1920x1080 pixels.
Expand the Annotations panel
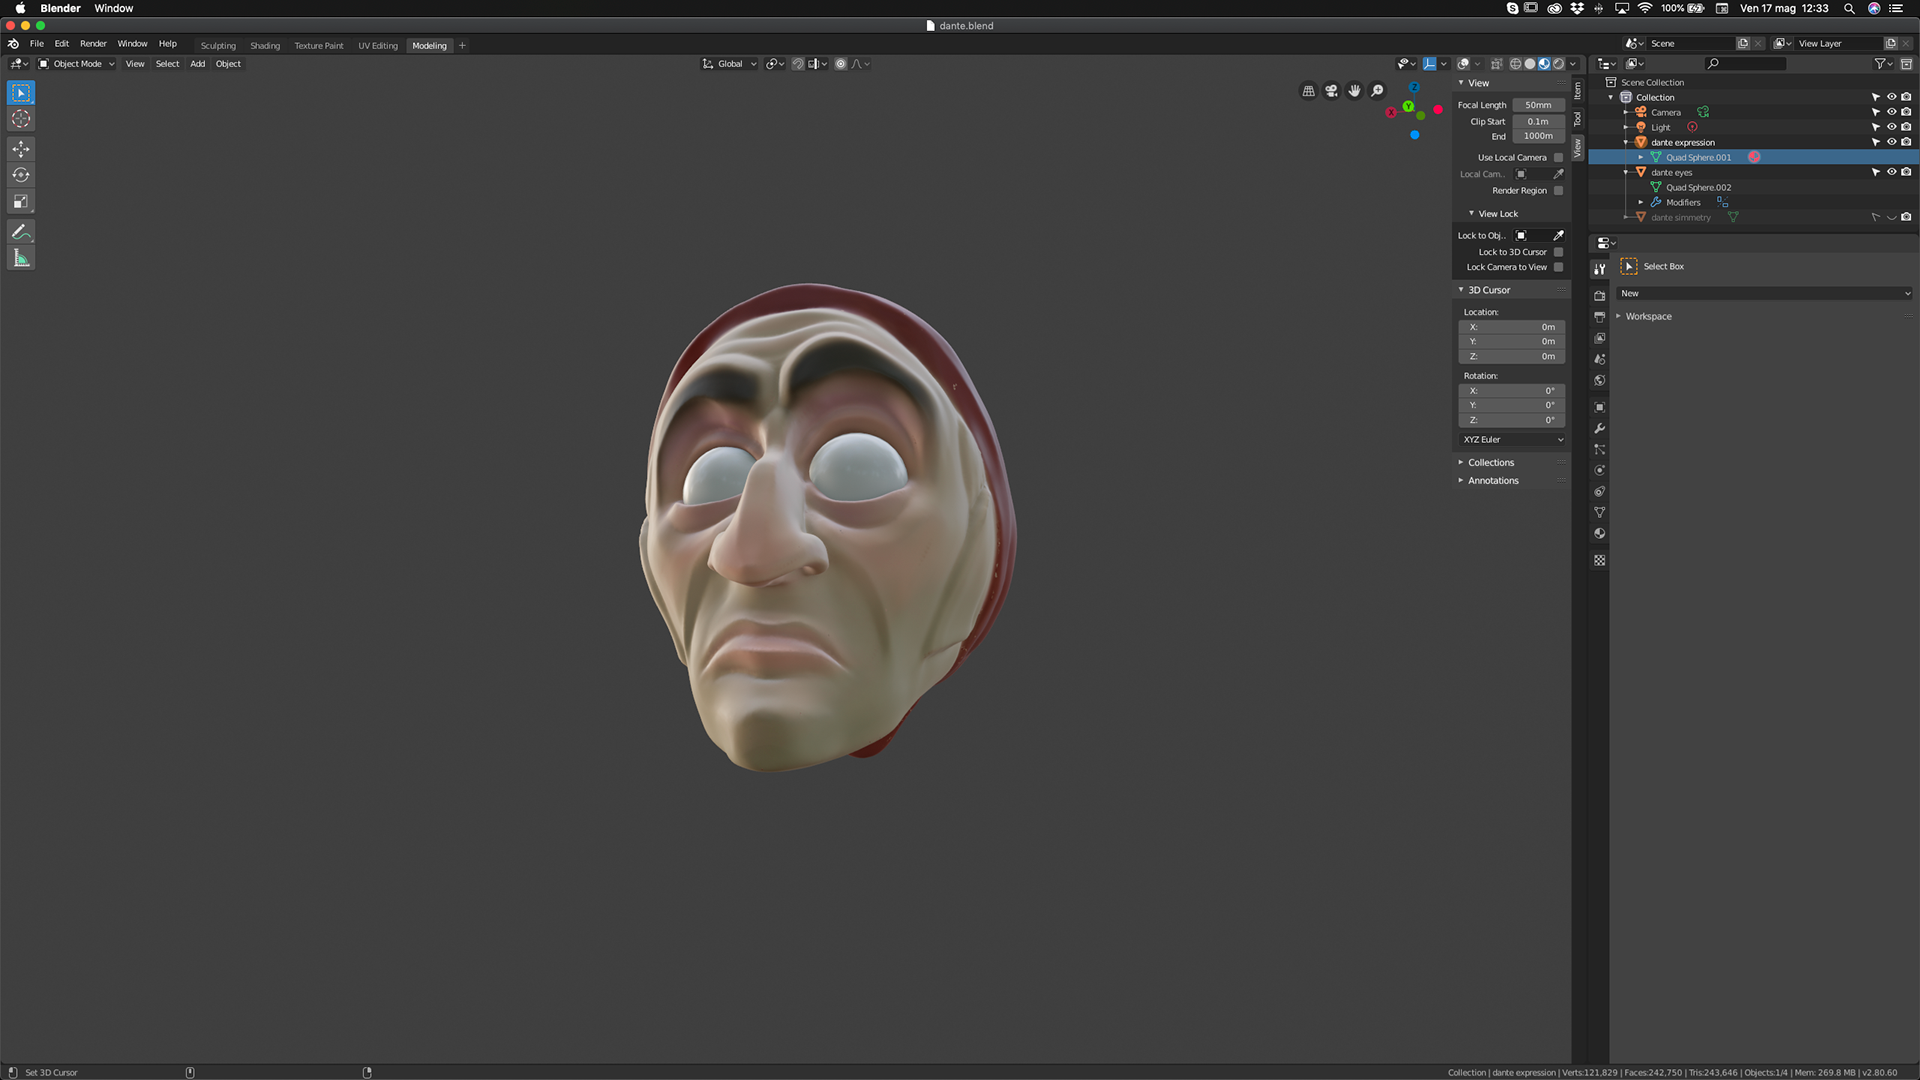click(1492, 481)
